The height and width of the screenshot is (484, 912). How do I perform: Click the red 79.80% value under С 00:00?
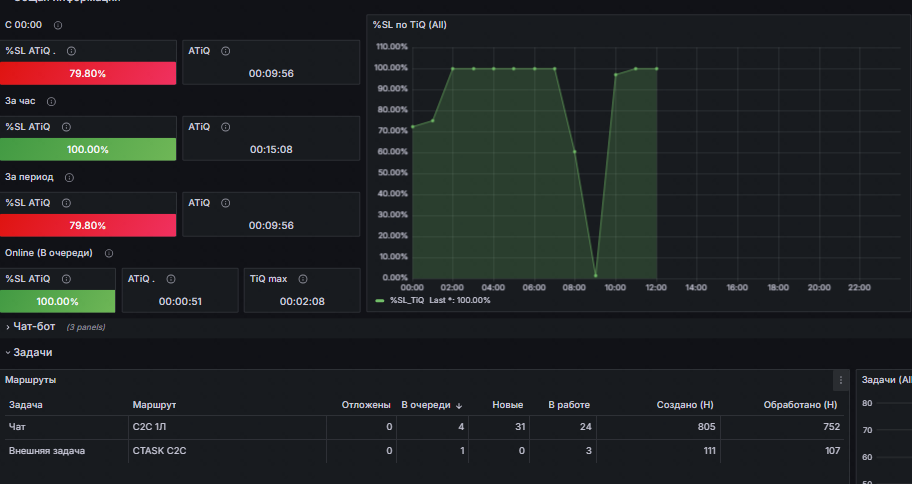(x=88, y=73)
